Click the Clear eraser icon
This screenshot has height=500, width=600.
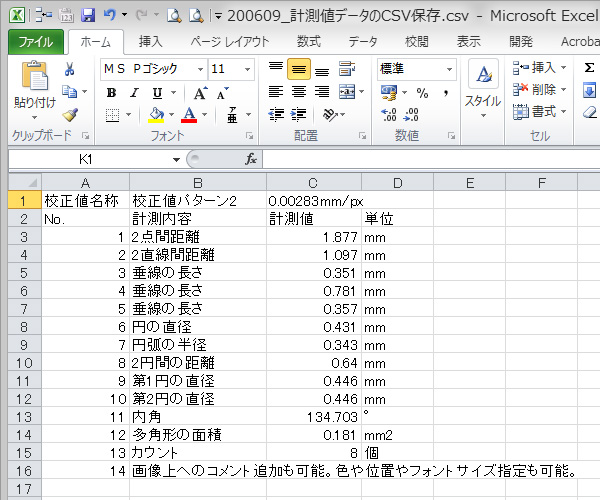[590, 112]
